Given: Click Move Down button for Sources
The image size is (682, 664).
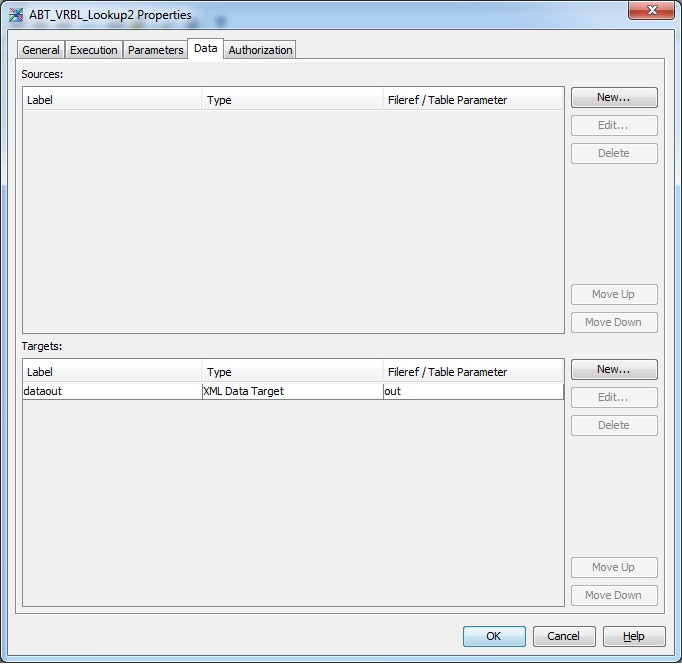Looking at the screenshot, I should coord(614,322).
